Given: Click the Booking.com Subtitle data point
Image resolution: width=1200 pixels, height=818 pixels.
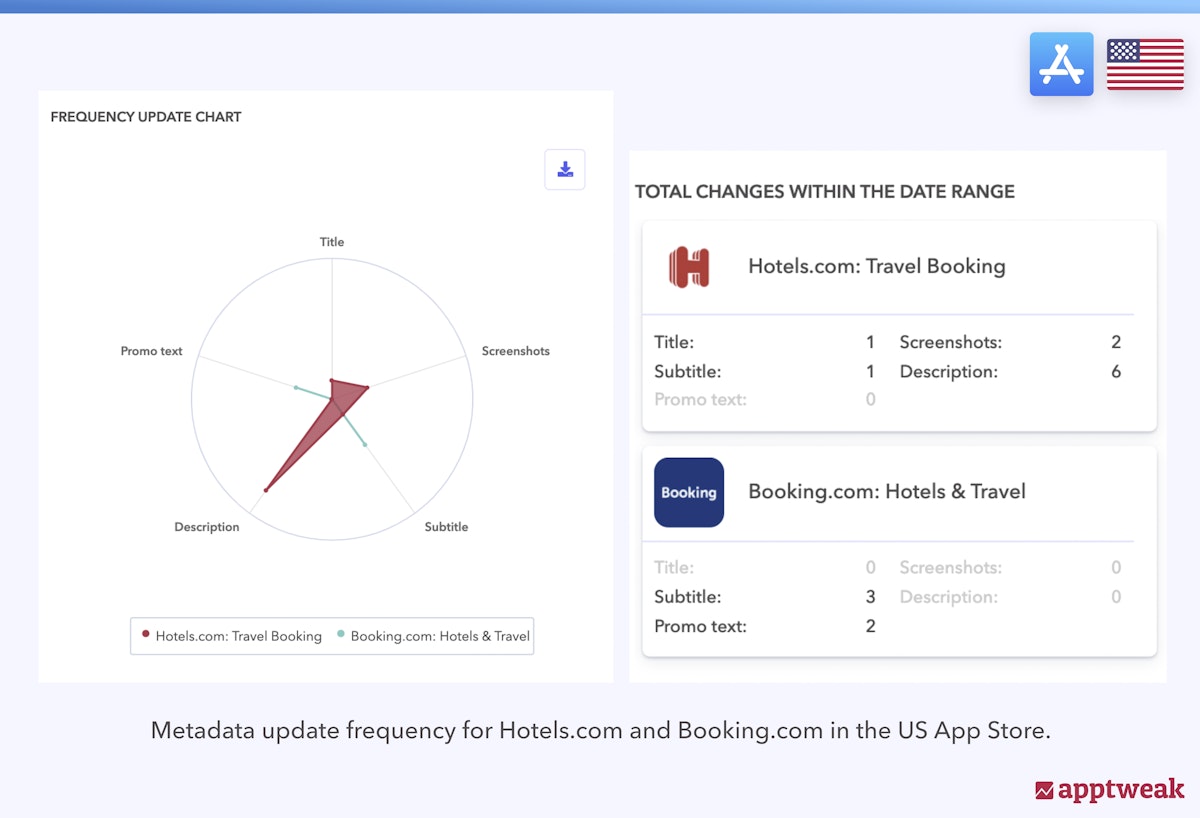Looking at the screenshot, I should point(365,444).
